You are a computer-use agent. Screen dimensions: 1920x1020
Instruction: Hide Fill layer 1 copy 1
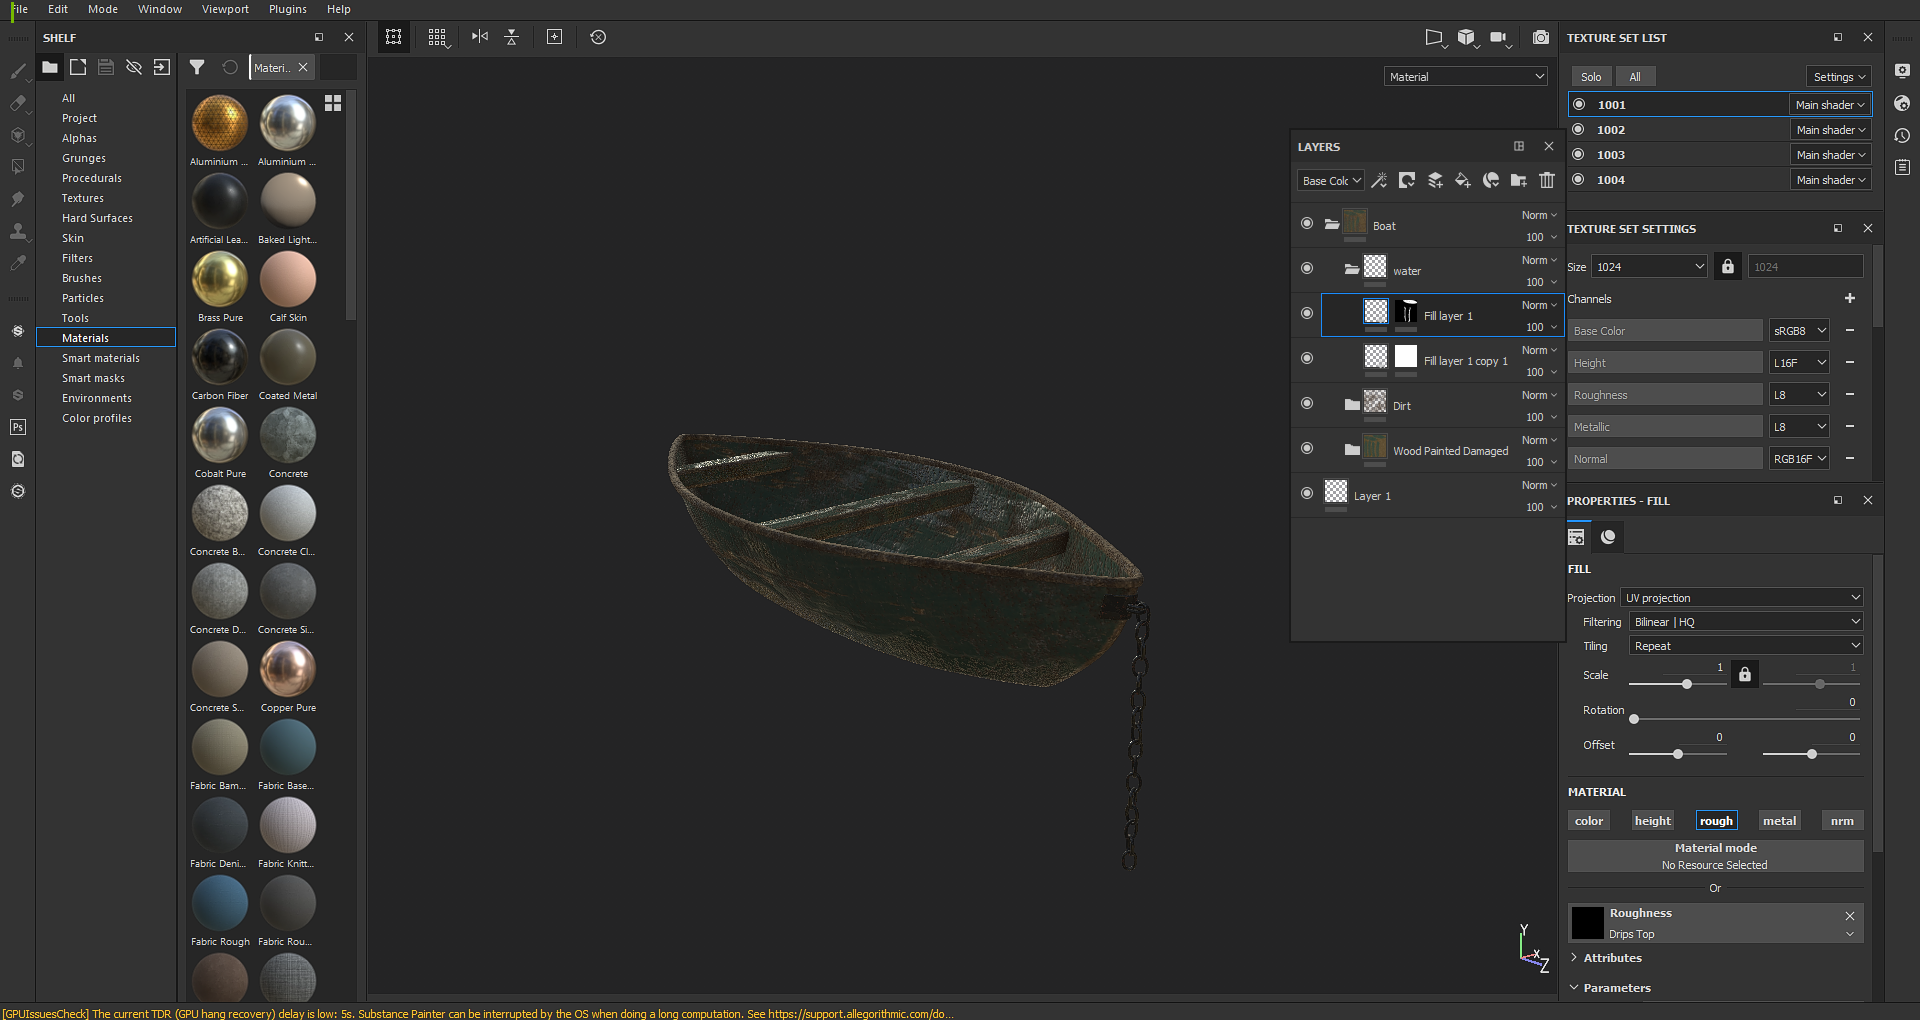click(x=1307, y=358)
